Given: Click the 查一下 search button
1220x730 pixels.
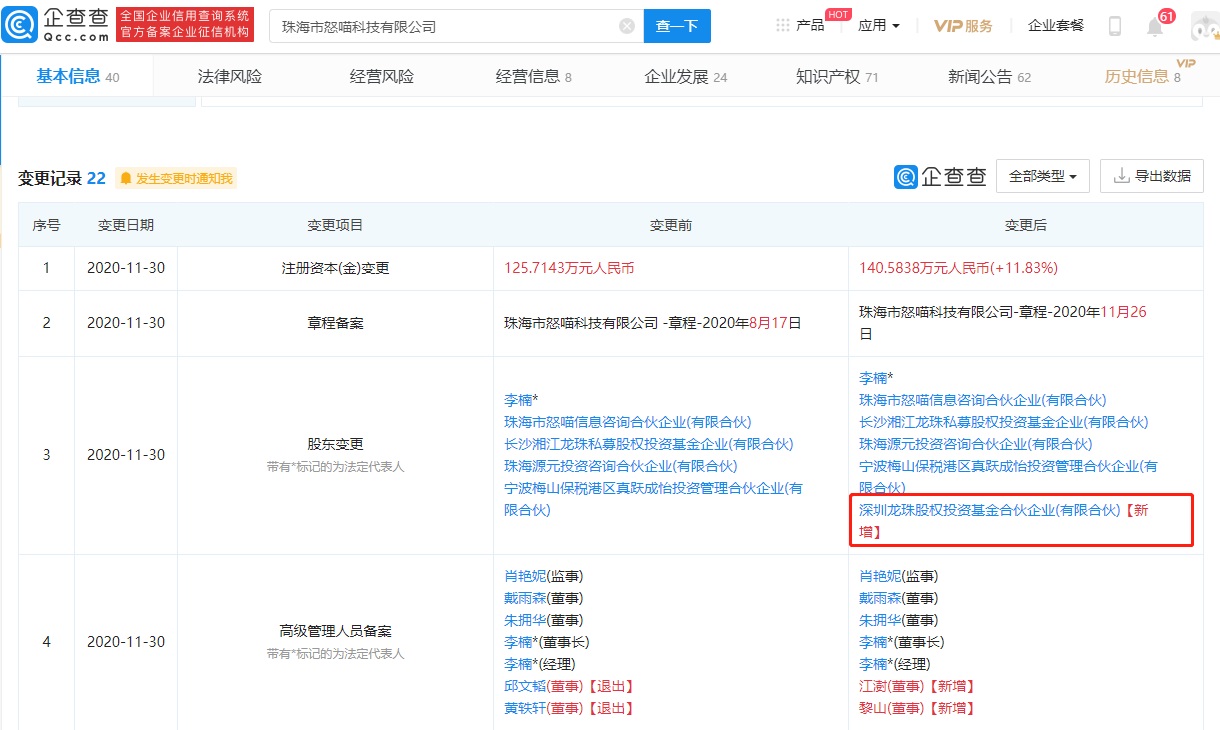Looking at the screenshot, I should pos(677,25).
